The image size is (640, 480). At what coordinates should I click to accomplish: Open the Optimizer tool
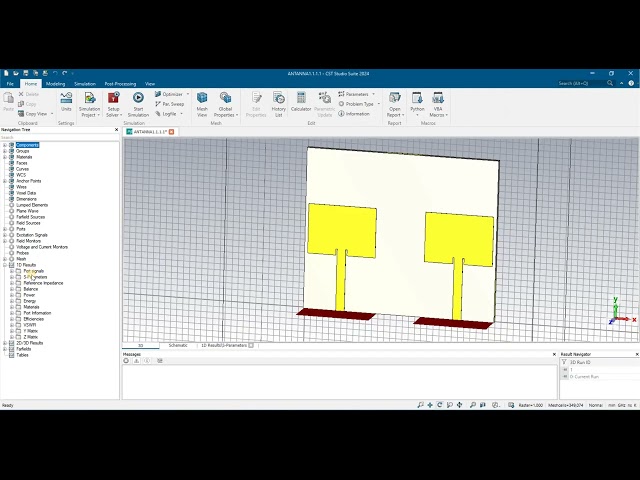pos(169,94)
